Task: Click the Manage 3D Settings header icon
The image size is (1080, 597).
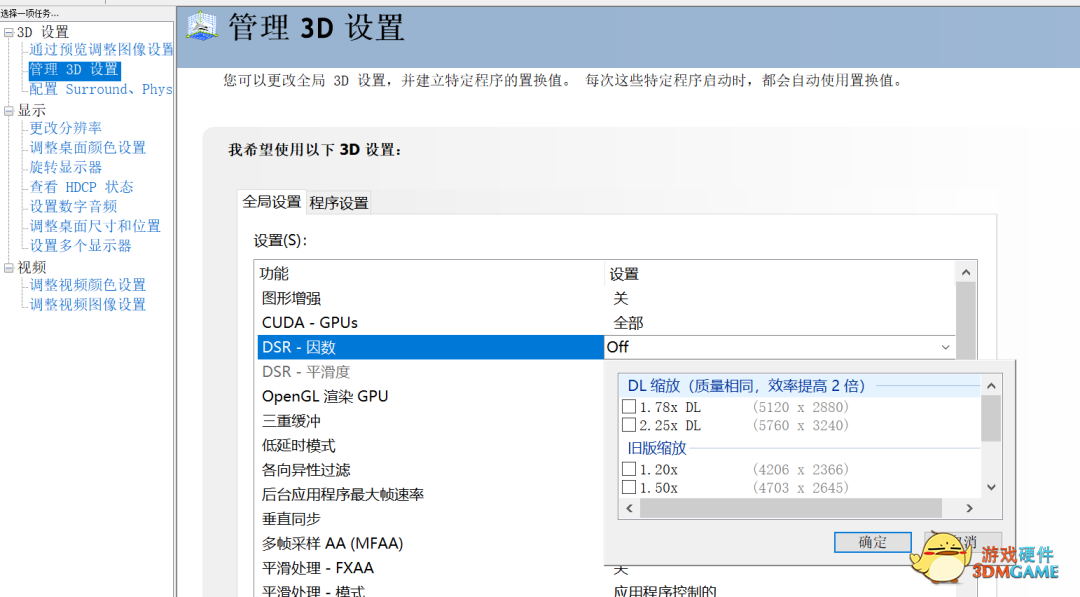Action: (202, 26)
